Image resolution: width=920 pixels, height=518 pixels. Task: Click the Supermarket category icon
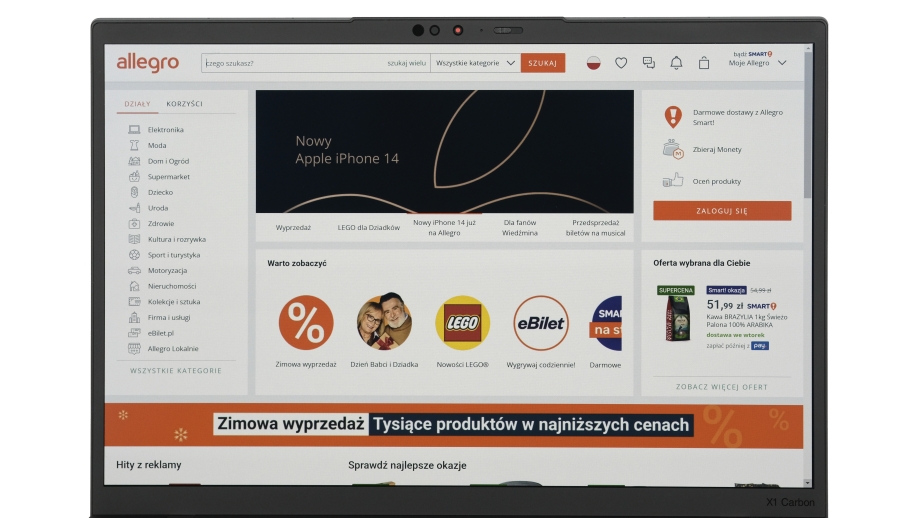pos(134,177)
